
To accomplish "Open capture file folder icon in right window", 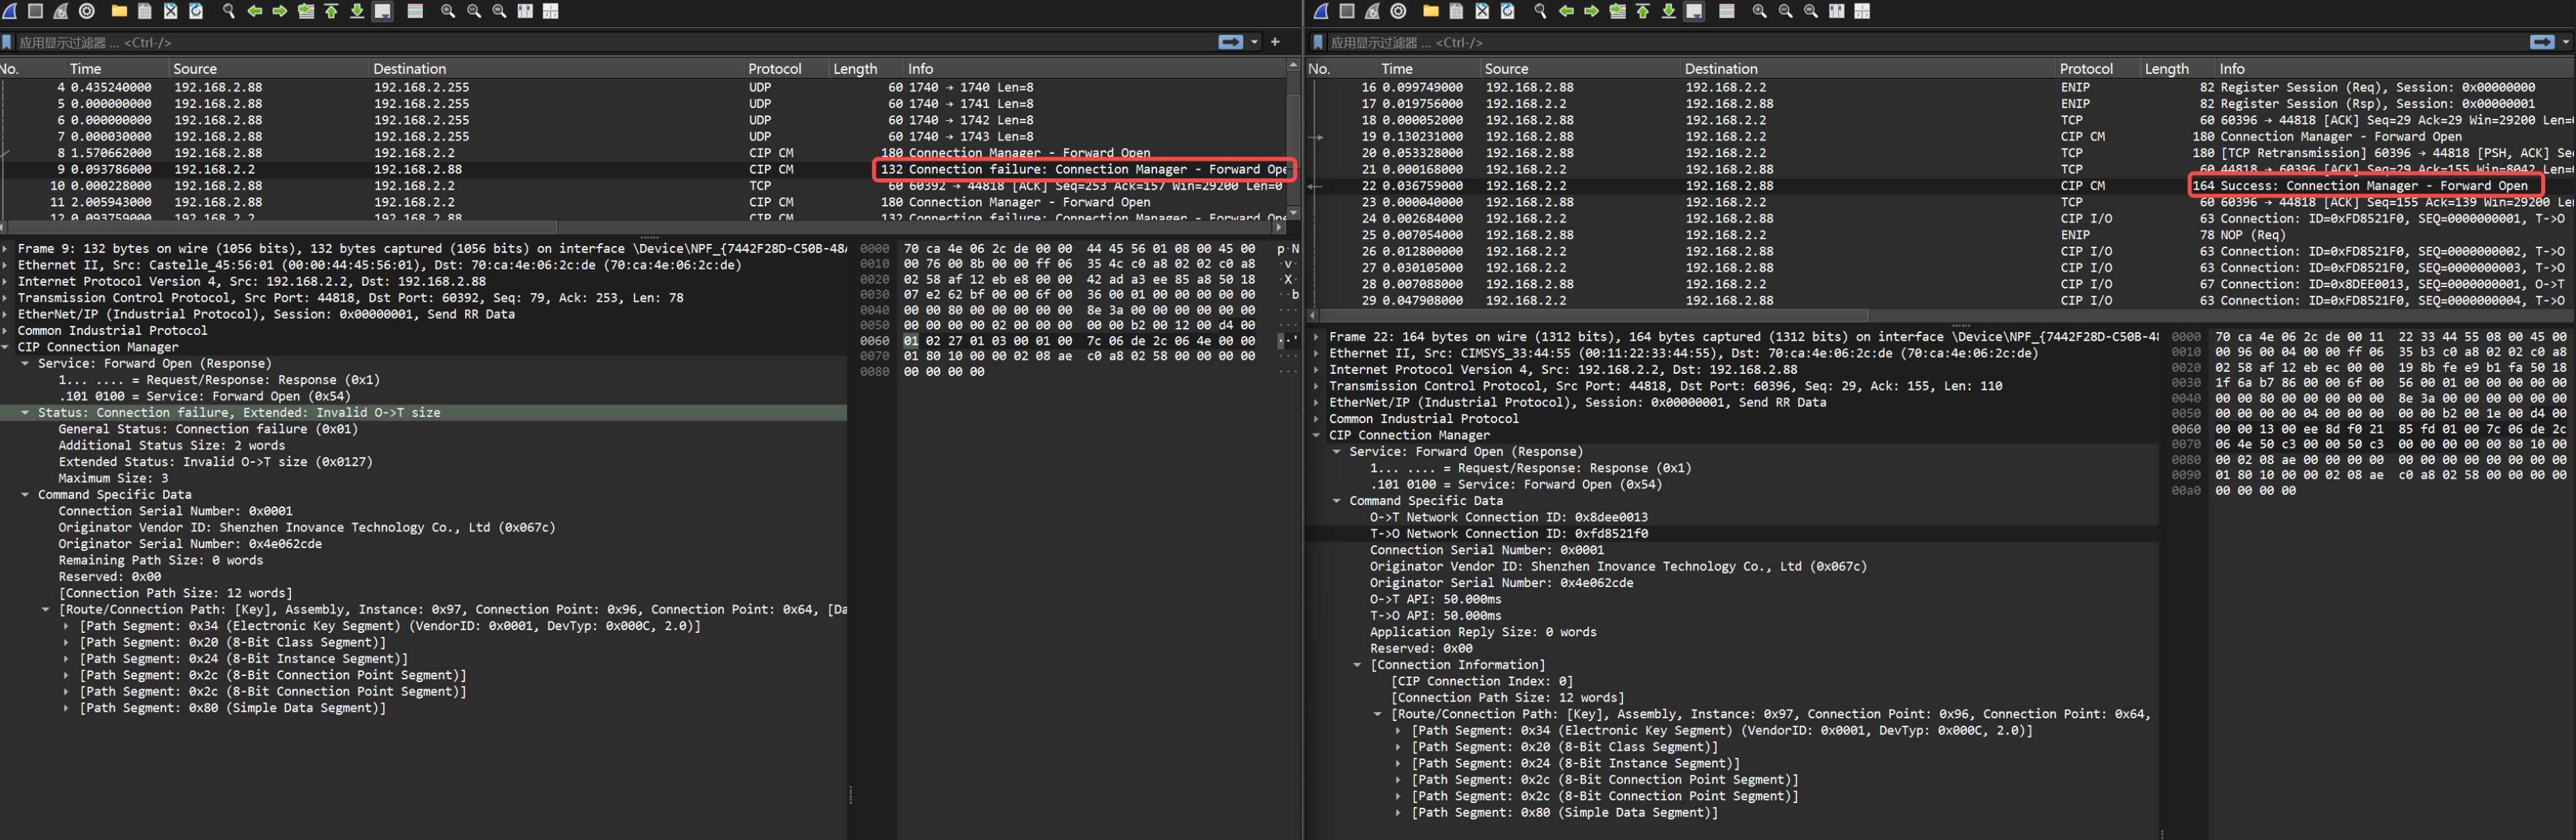I will pos(1431,11).
